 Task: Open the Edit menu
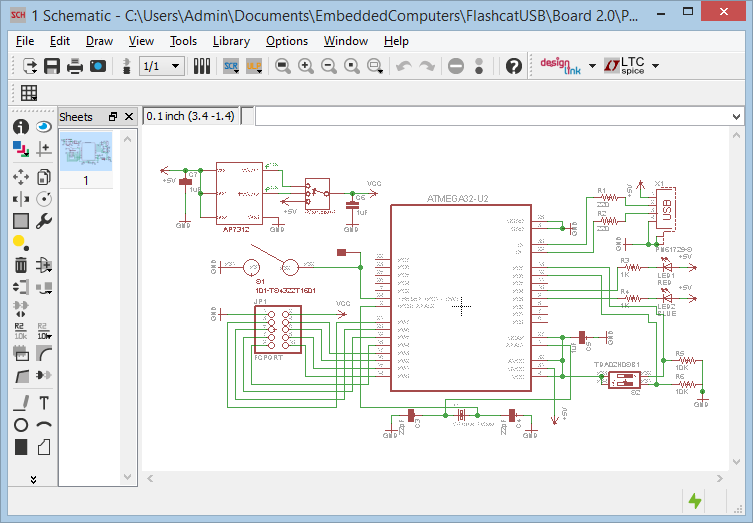[60, 41]
